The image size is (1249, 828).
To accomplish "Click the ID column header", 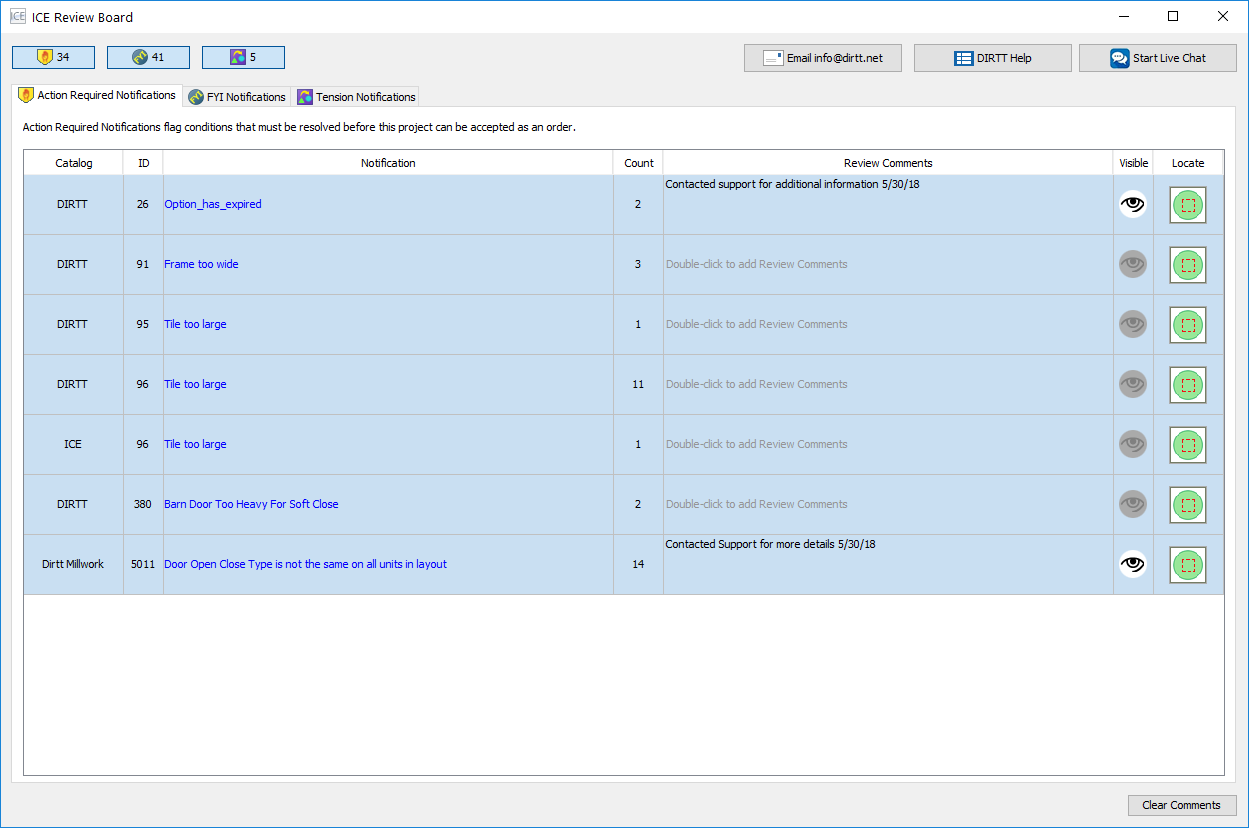I will pyautogui.click(x=143, y=163).
